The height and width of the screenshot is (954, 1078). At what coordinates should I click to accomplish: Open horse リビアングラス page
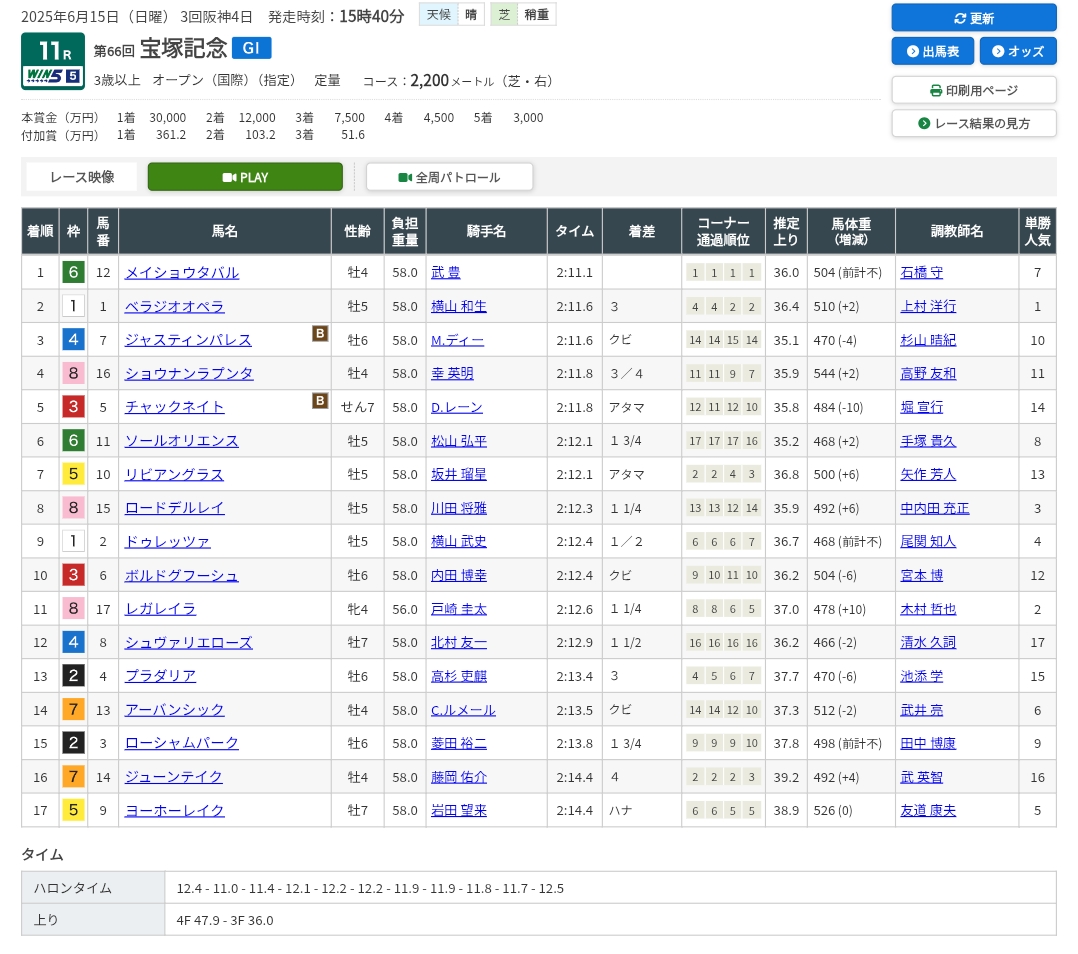coord(174,475)
